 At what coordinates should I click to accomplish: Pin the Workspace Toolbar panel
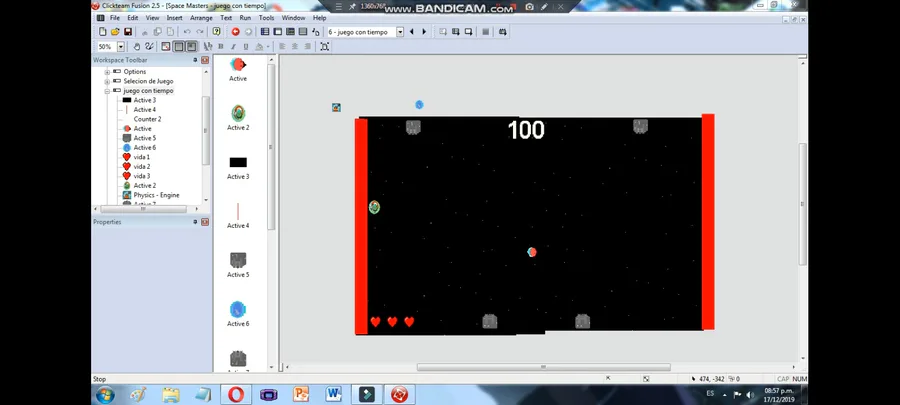coord(195,60)
